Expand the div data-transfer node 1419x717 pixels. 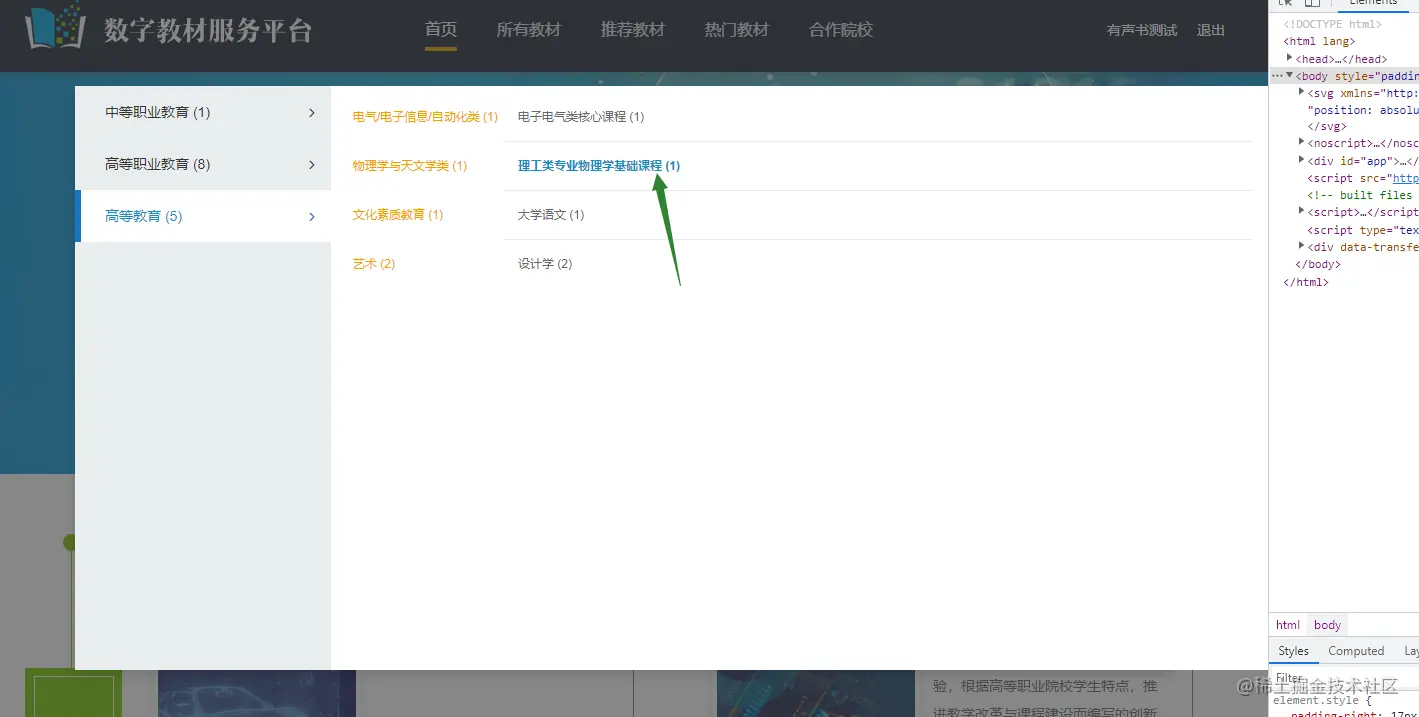coord(1301,246)
